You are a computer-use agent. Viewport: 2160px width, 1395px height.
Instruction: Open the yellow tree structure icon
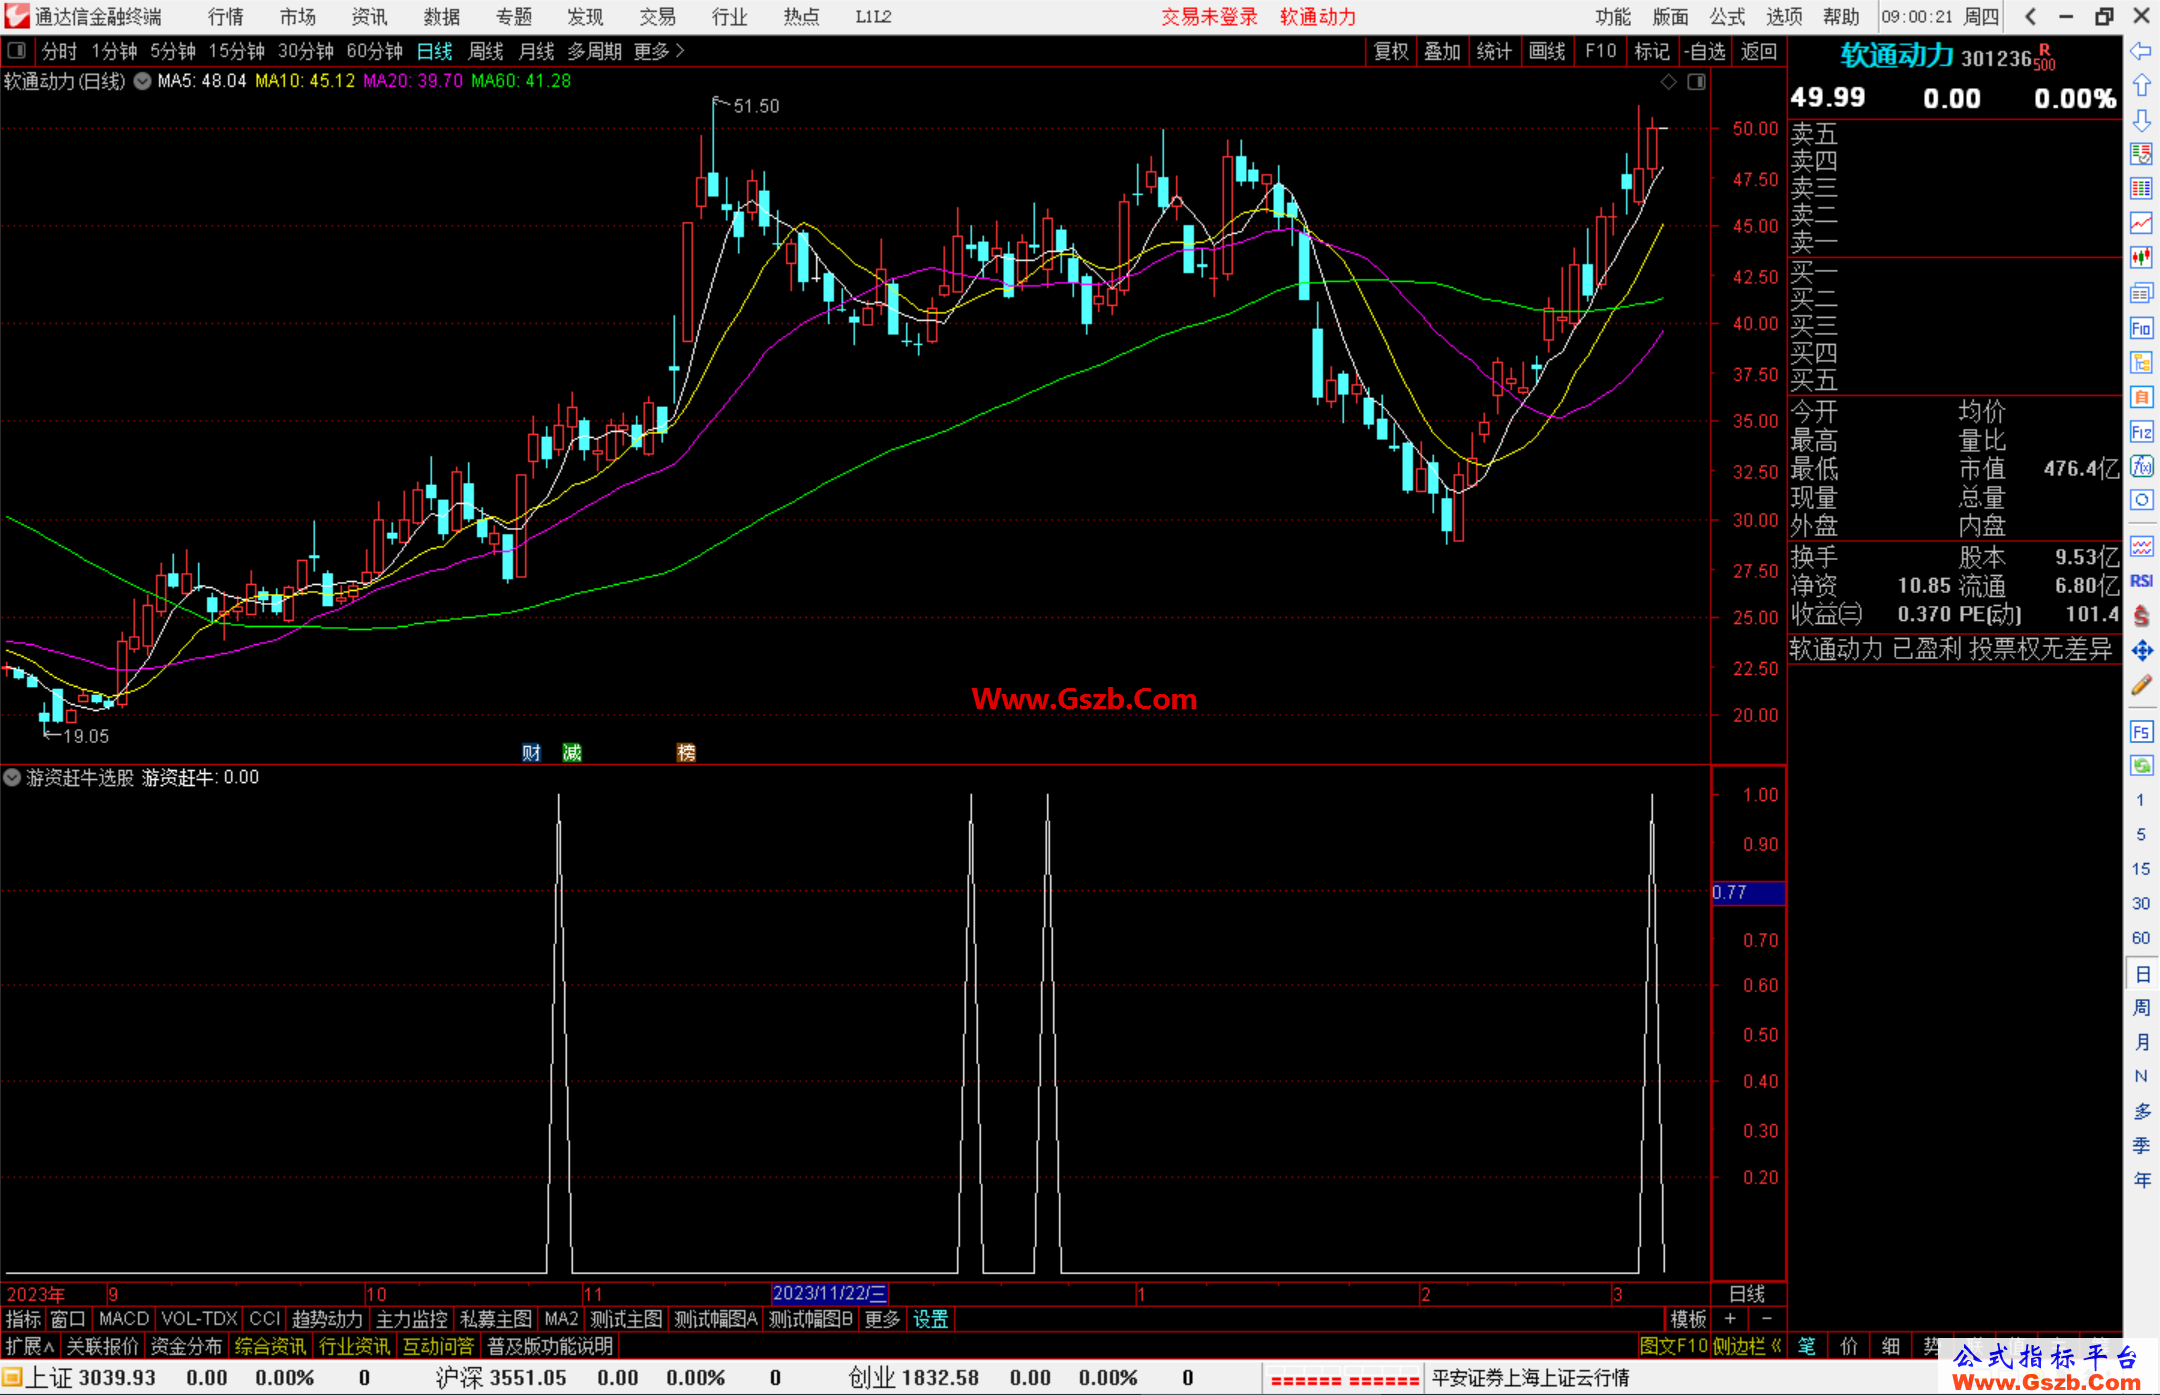[x=2141, y=362]
